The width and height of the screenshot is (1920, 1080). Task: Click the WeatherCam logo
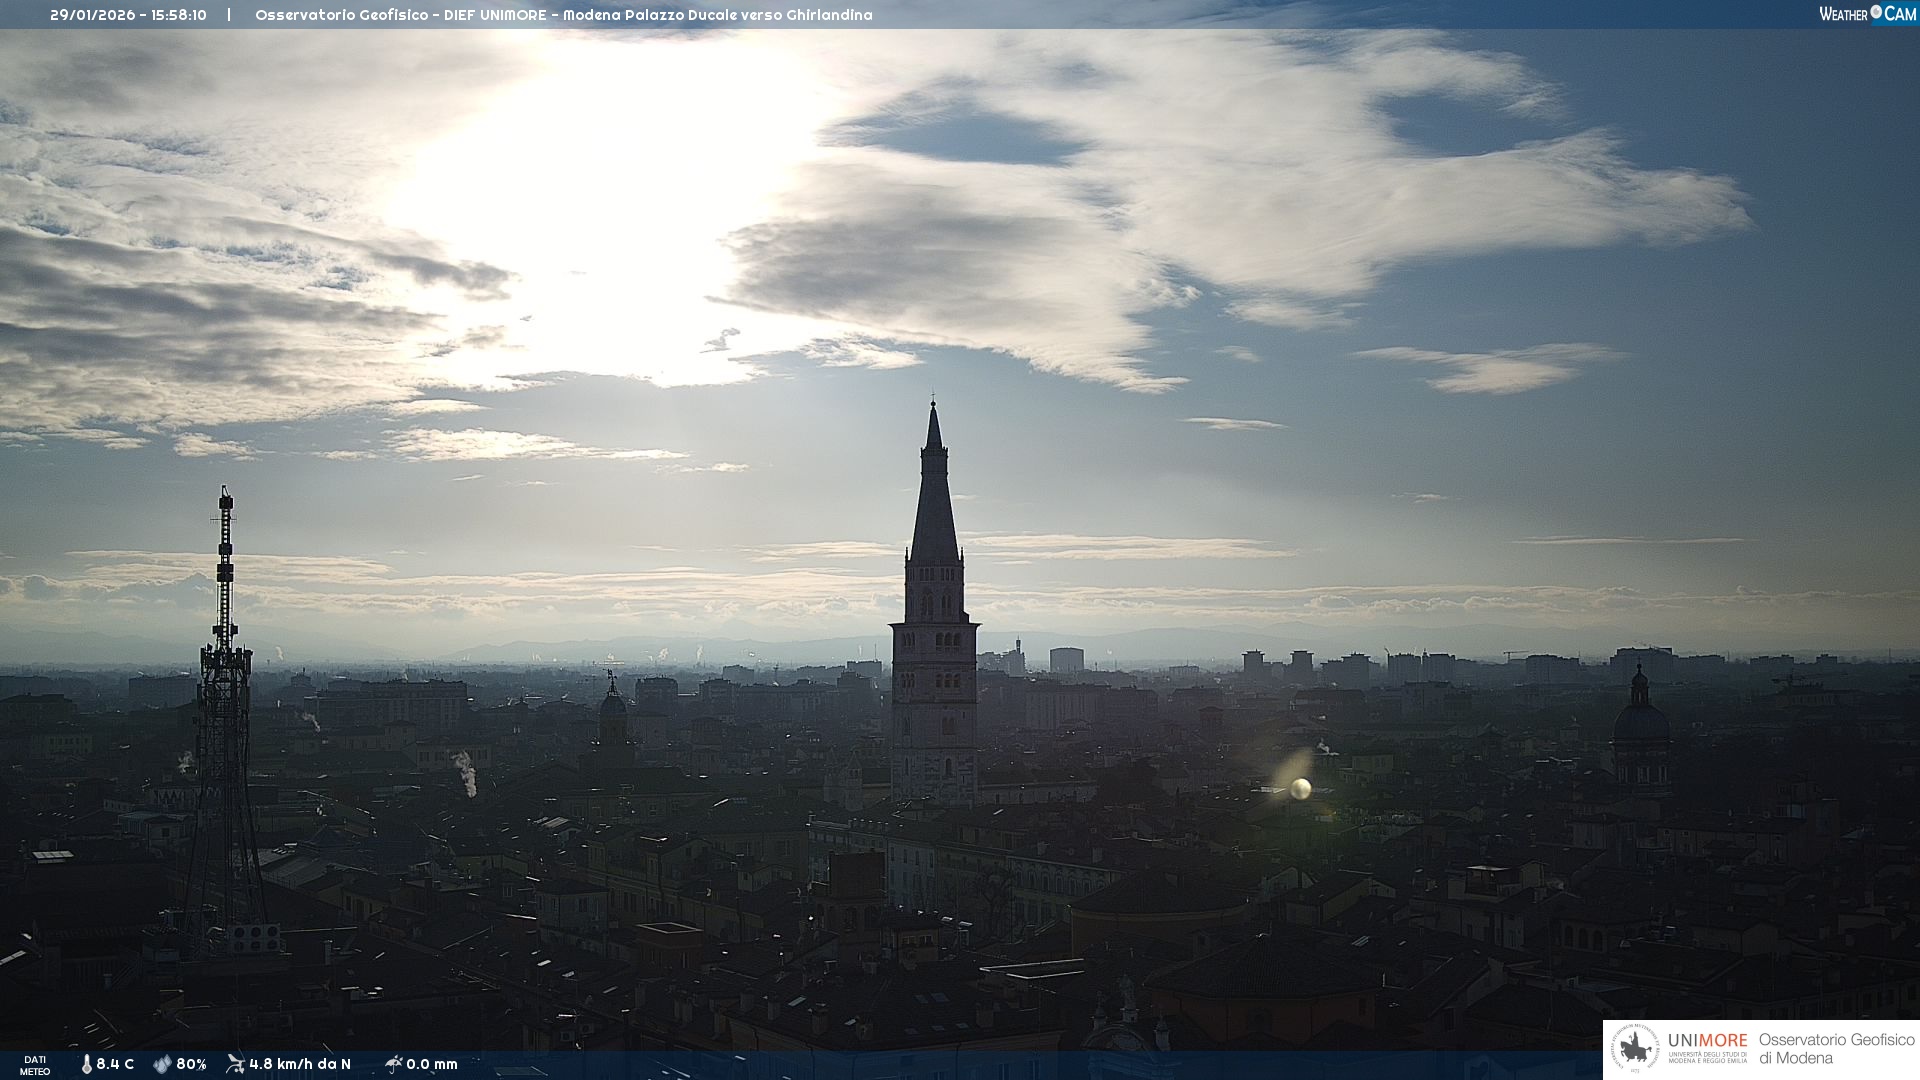pos(1867,14)
